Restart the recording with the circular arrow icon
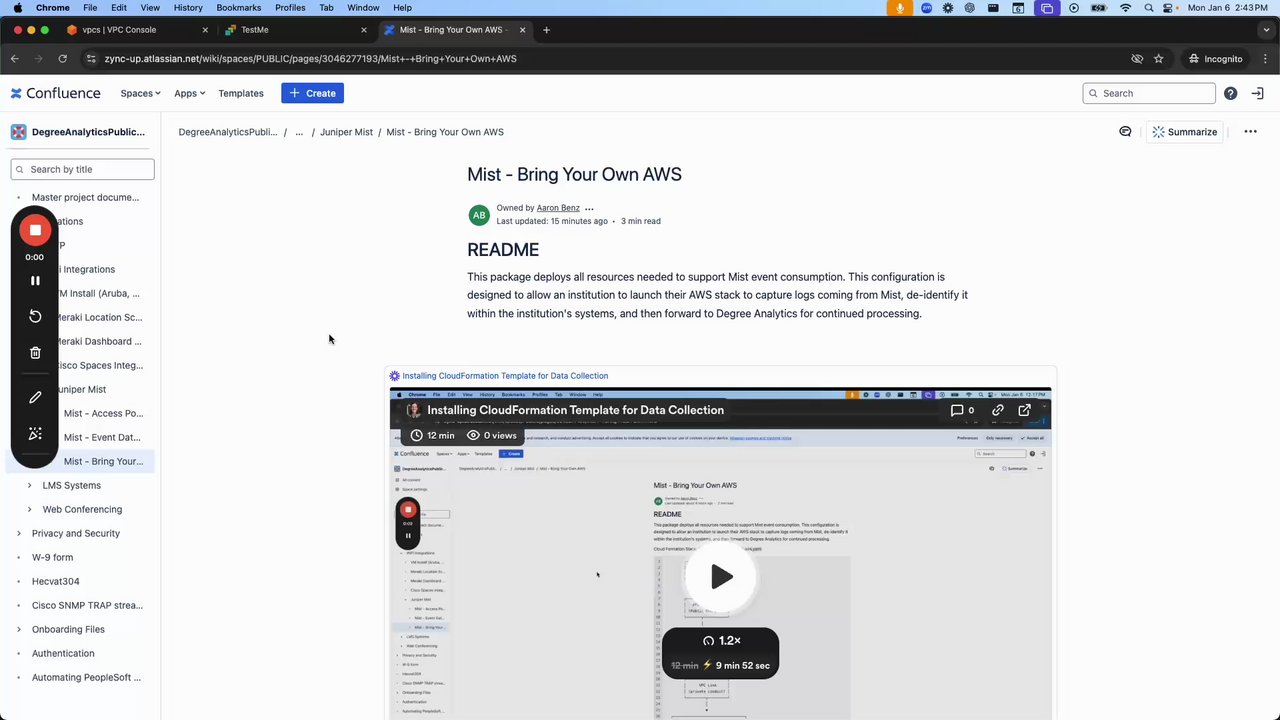The width and height of the screenshot is (1280, 720). click(x=35, y=316)
